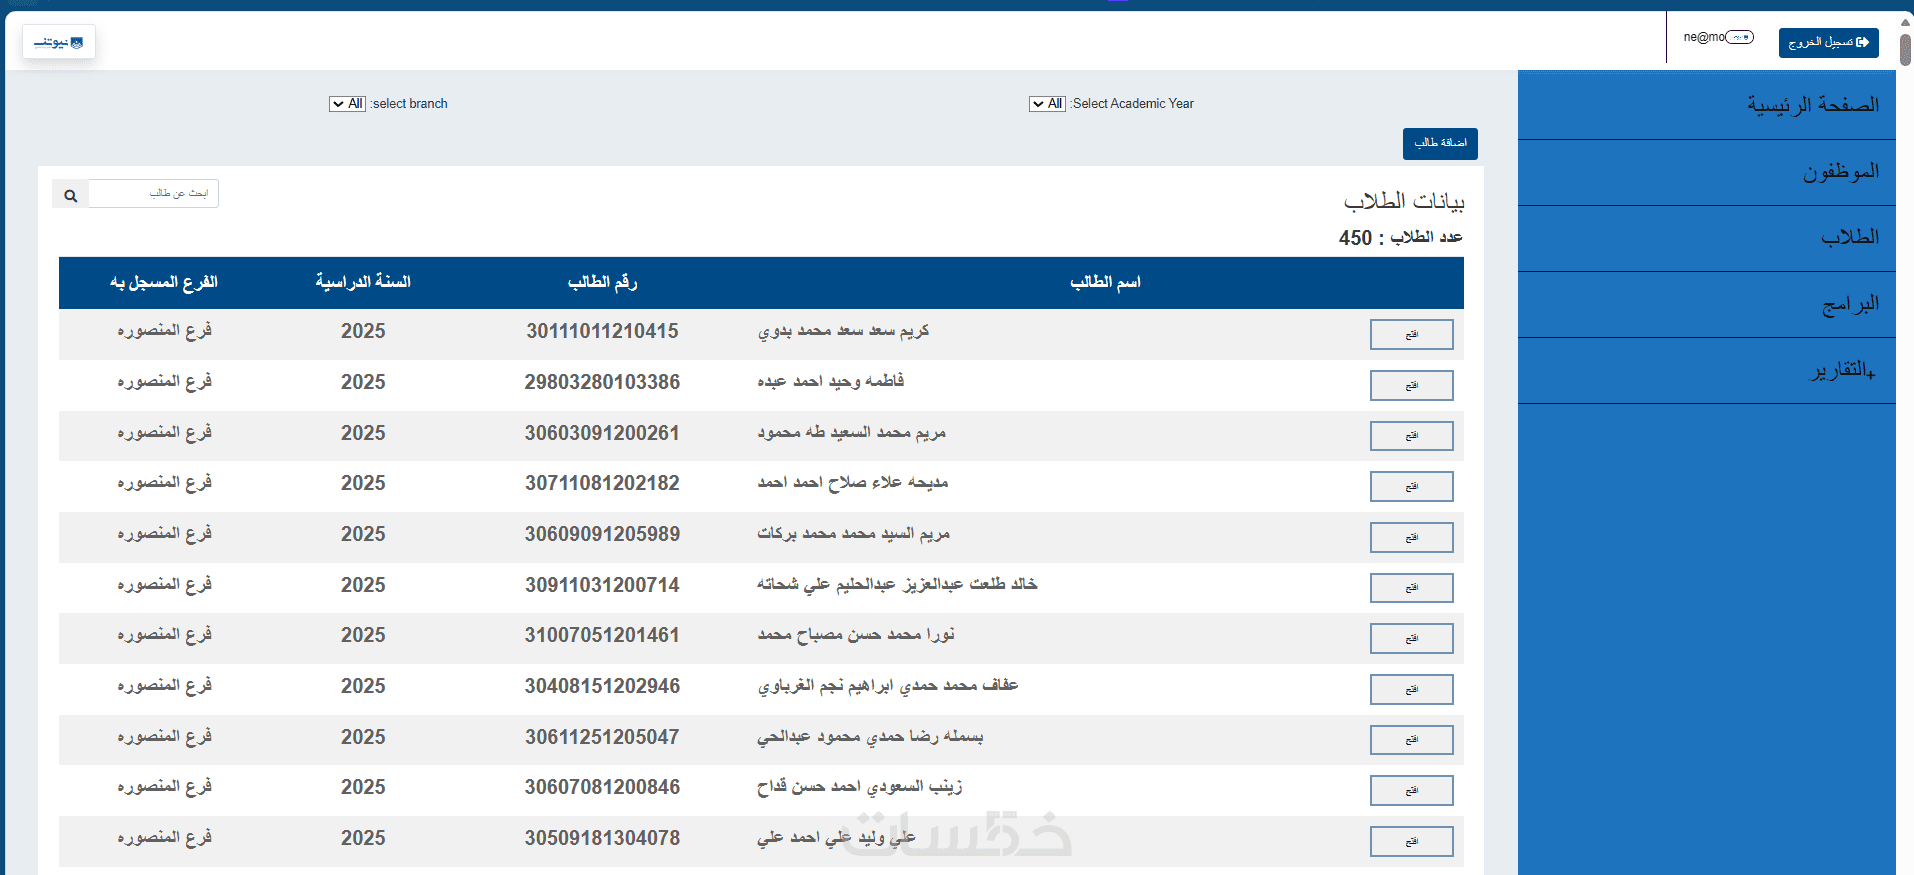Click student number 29803280103386
This screenshot has width=1914, height=875.
(602, 382)
